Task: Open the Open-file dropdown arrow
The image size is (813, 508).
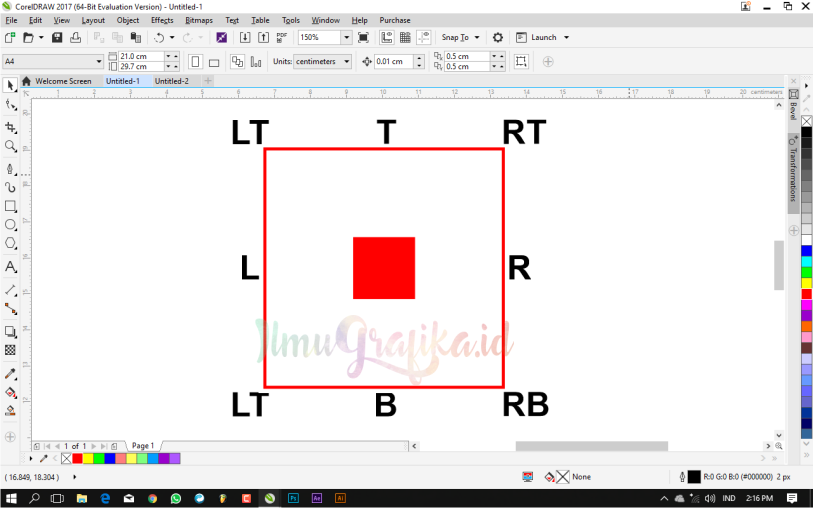Action: click(41, 37)
